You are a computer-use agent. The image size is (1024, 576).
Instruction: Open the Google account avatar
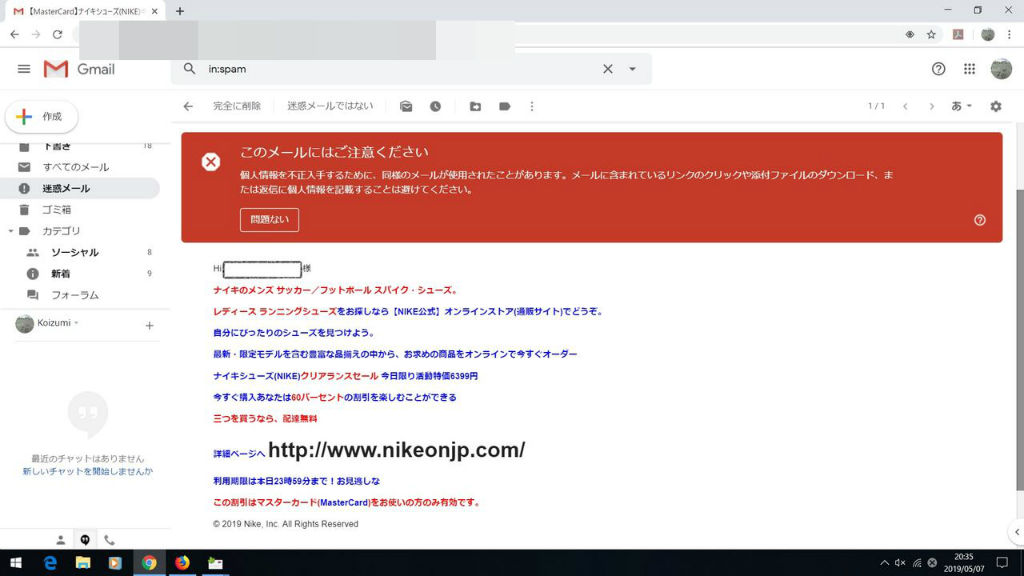tap(1000, 69)
